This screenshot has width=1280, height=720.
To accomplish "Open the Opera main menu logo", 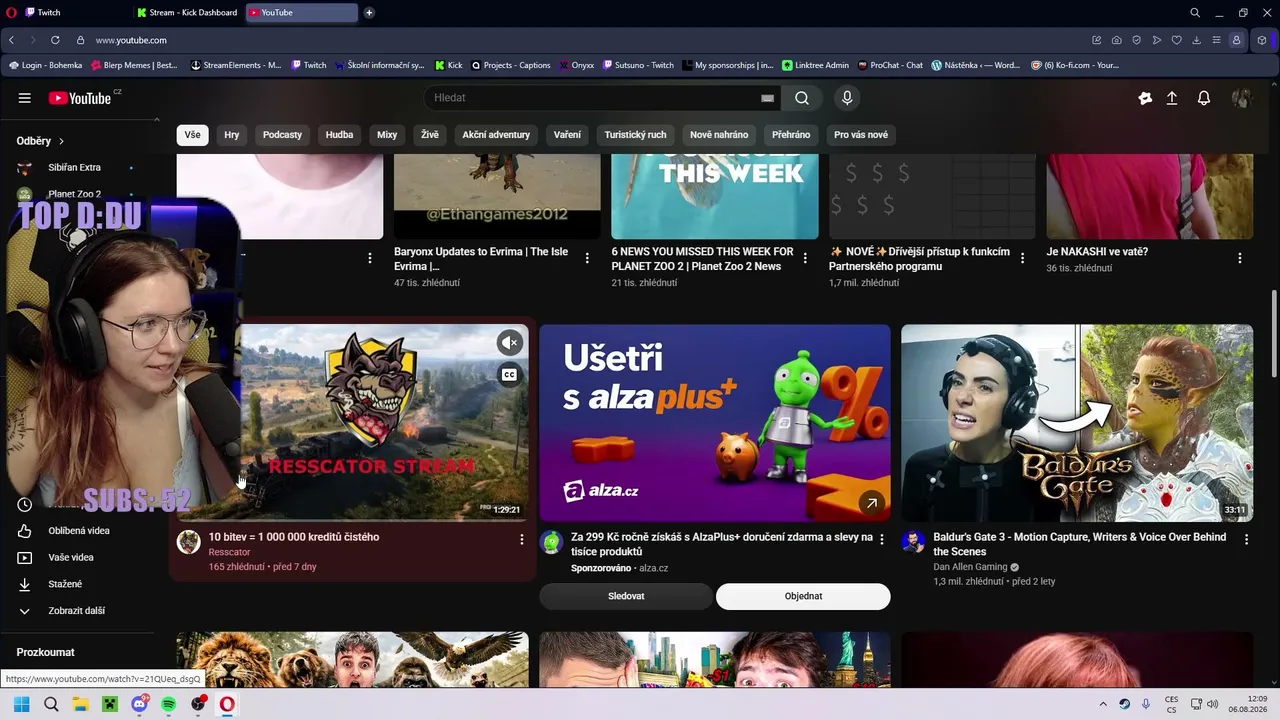I will pyautogui.click(x=9, y=13).
